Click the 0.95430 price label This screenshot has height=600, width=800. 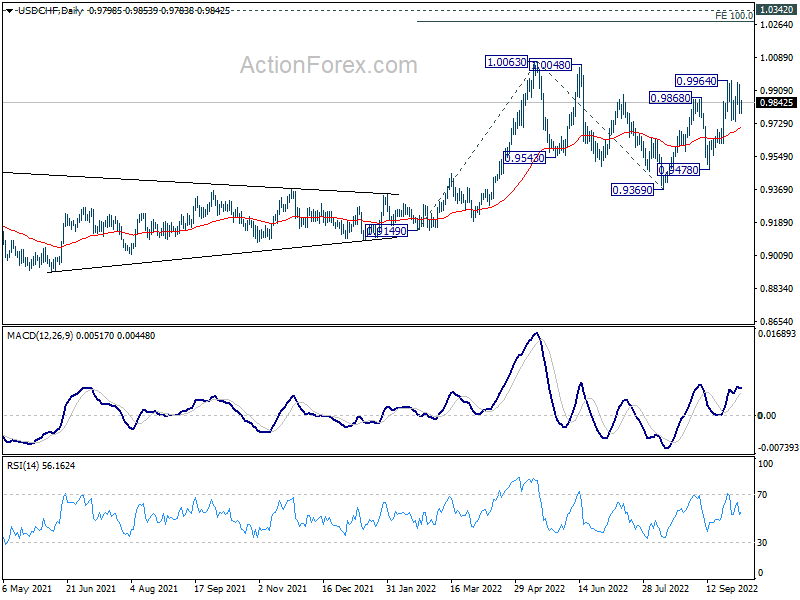pyautogui.click(x=524, y=158)
